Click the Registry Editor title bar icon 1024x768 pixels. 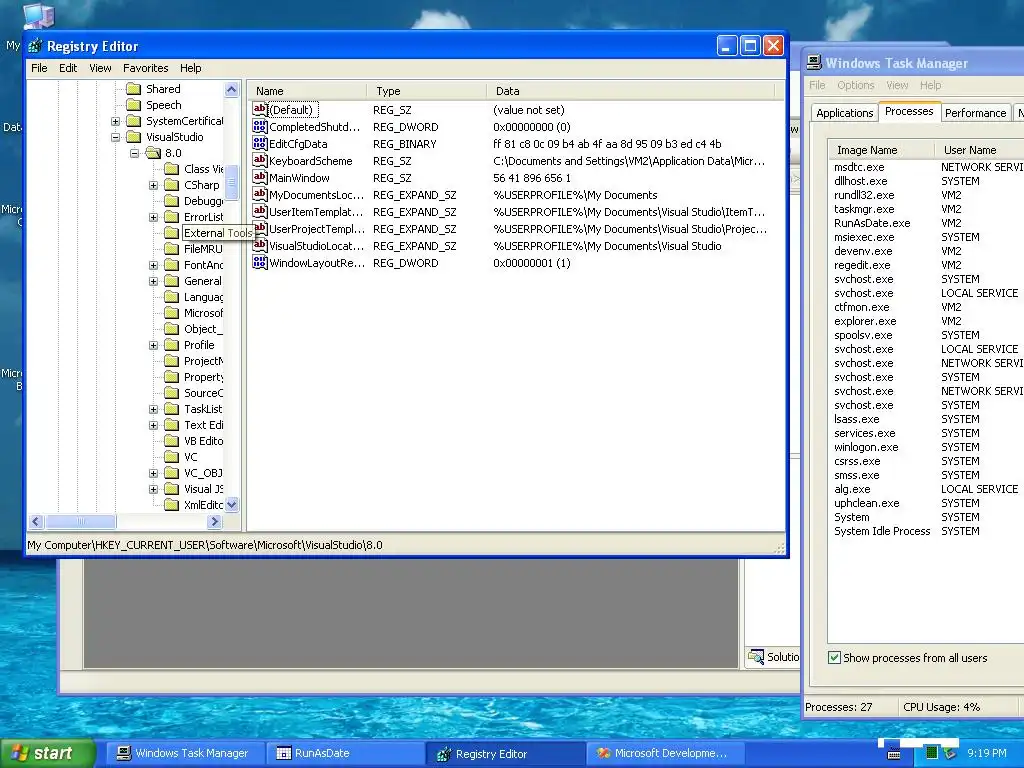pyautogui.click(x=35, y=46)
